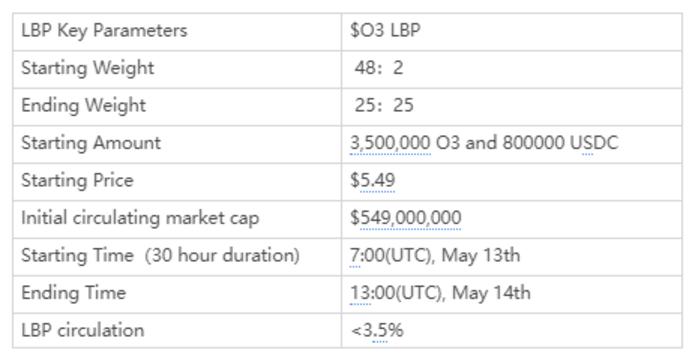Screen dimensions: 694x360
Task: Click the 'Ending Weight' label
Action: (84, 105)
